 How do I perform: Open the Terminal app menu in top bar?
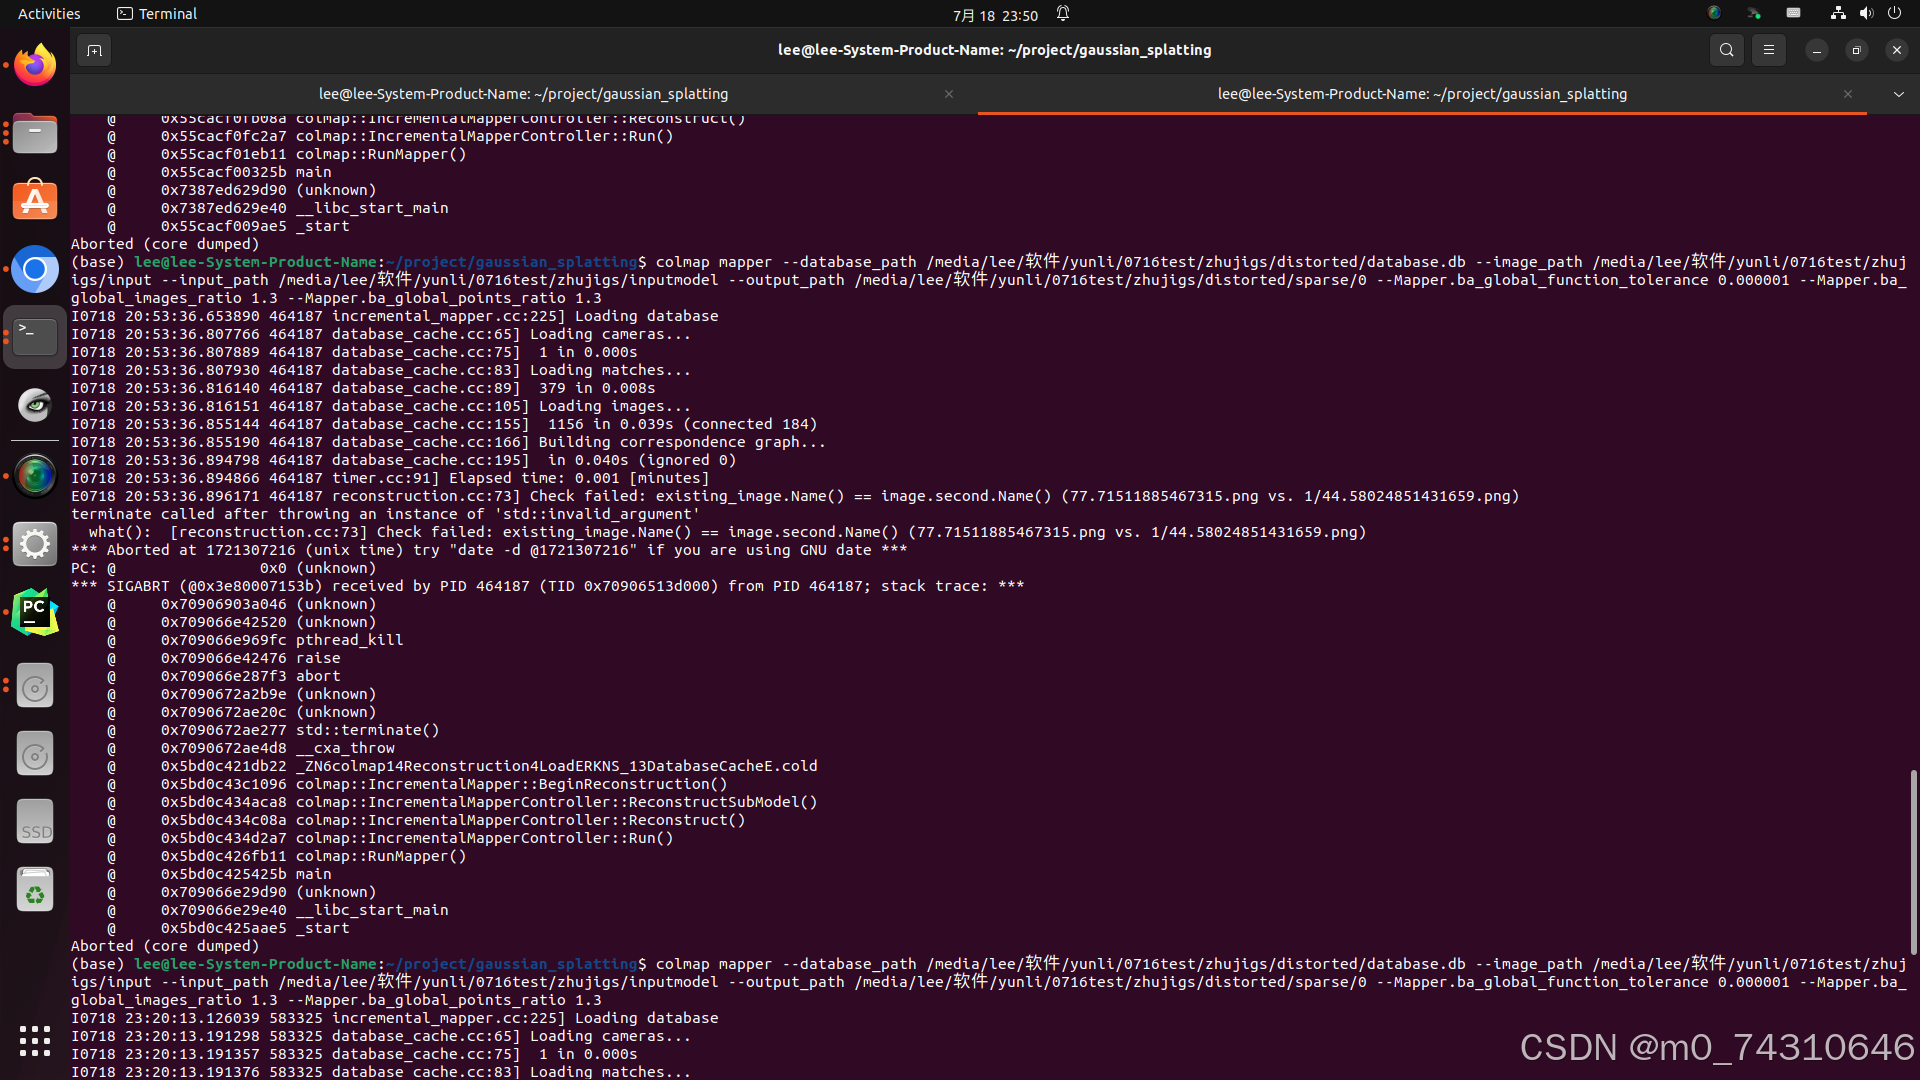point(157,14)
